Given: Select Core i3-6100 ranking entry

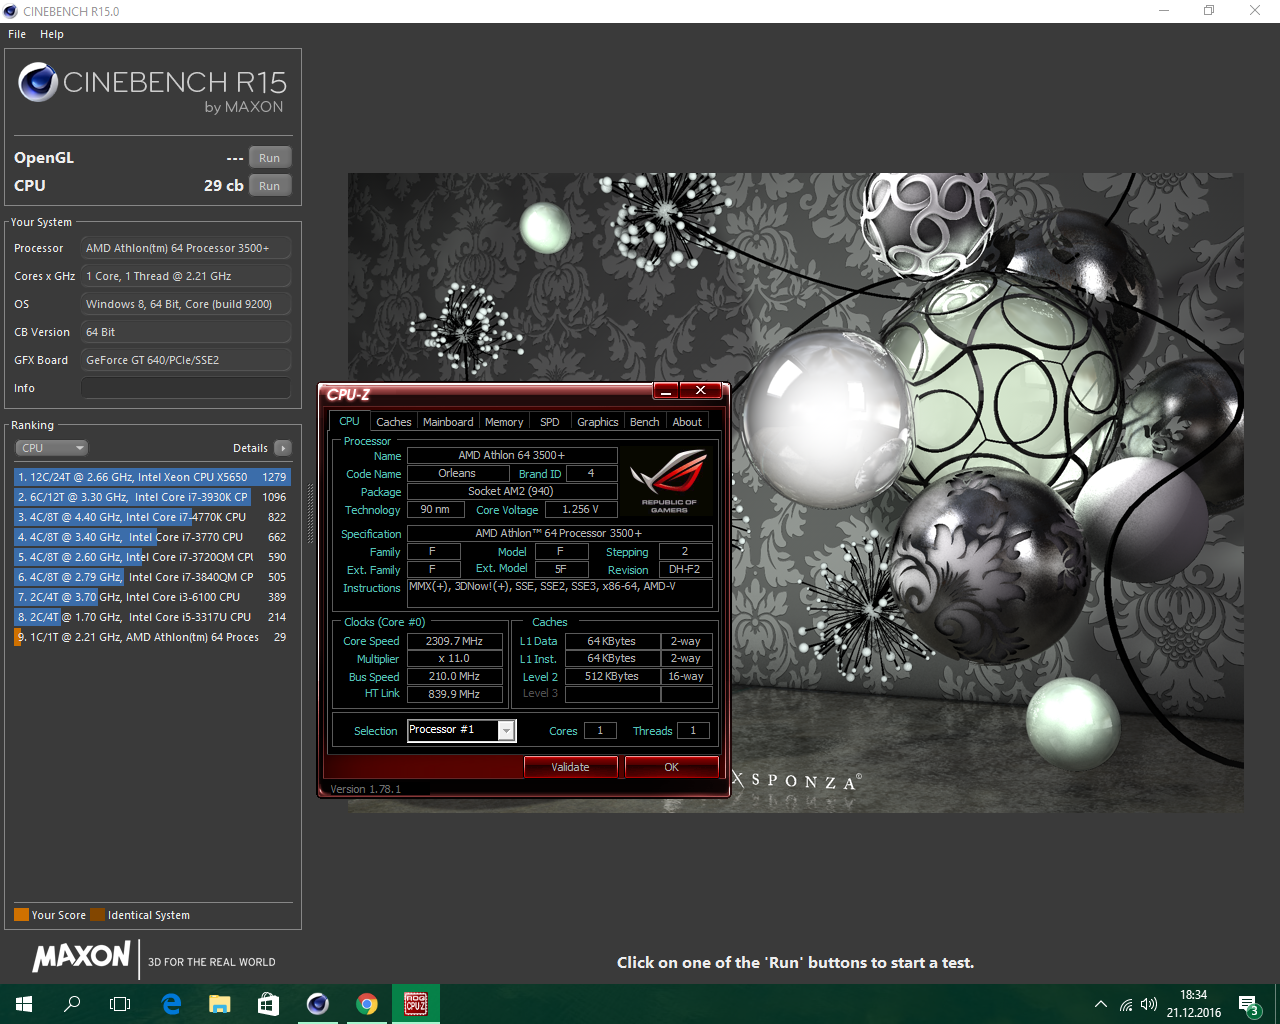Looking at the screenshot, I should pos(152,597).
